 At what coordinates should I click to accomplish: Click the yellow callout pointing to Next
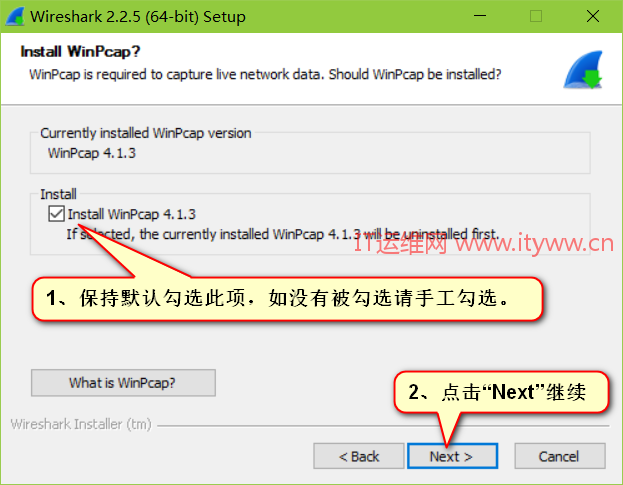point(501,392)
